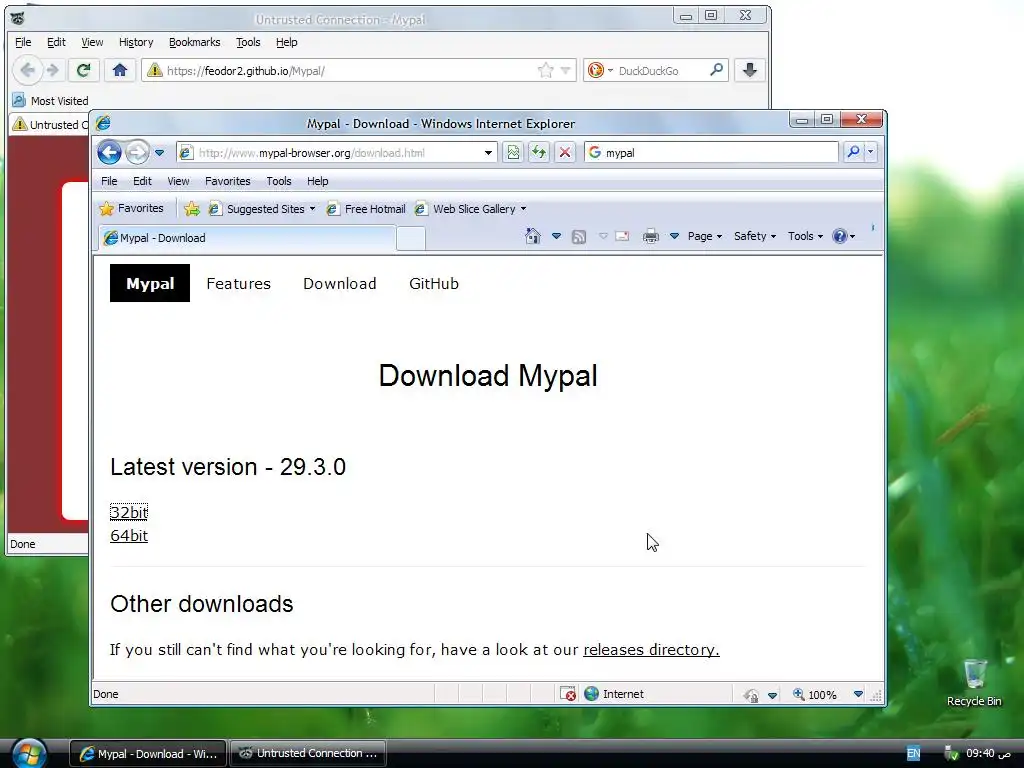Open Suggested Sites dropdown
Image resolution: width=1024 pixels, height=768 pixels.
(x=263, y=209)
